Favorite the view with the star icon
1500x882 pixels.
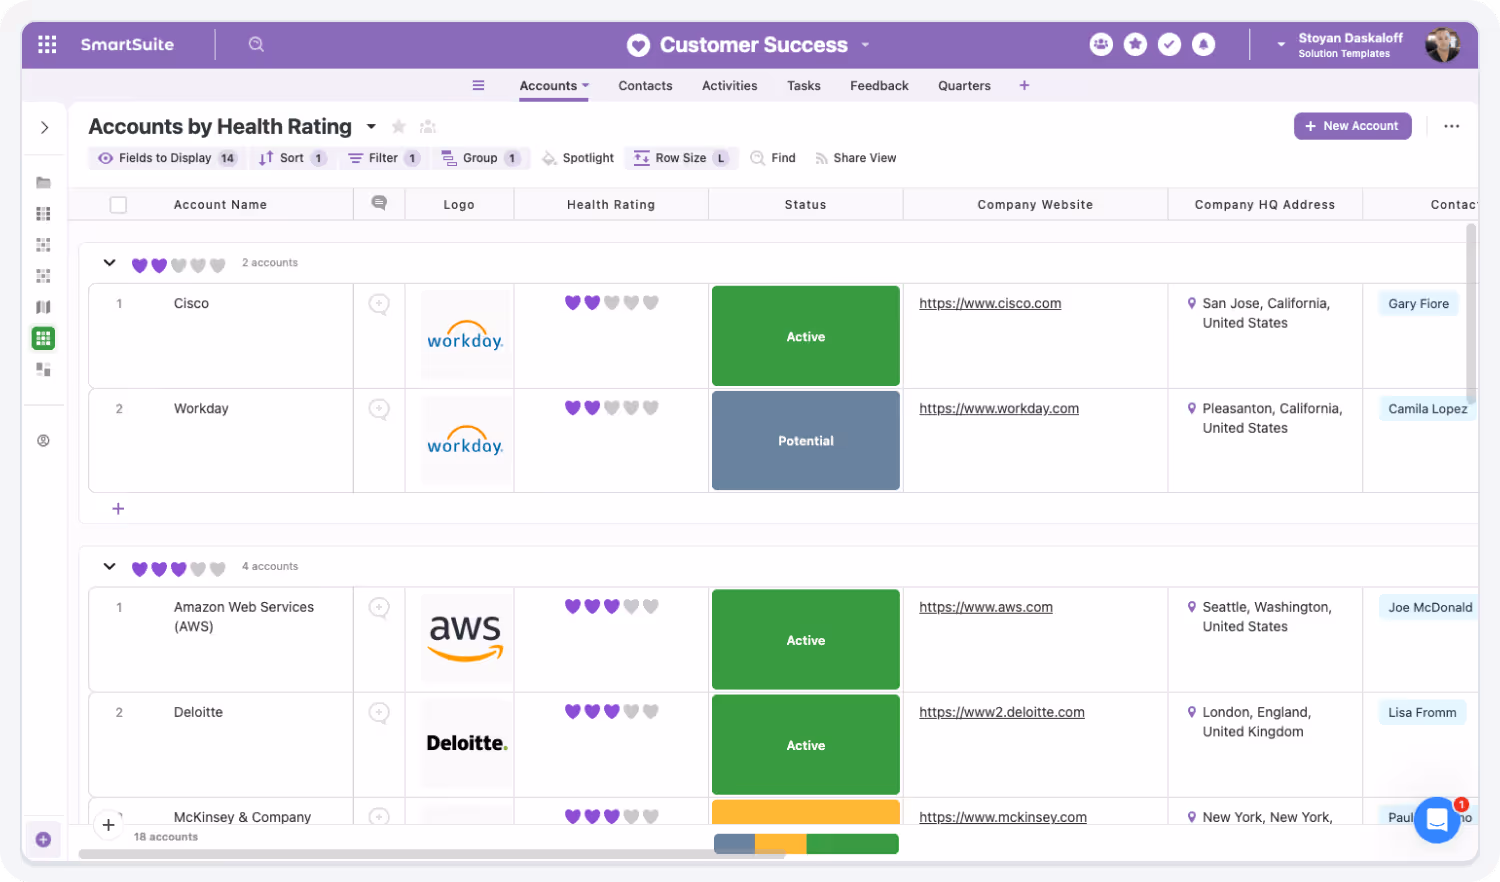click(398, 126)
